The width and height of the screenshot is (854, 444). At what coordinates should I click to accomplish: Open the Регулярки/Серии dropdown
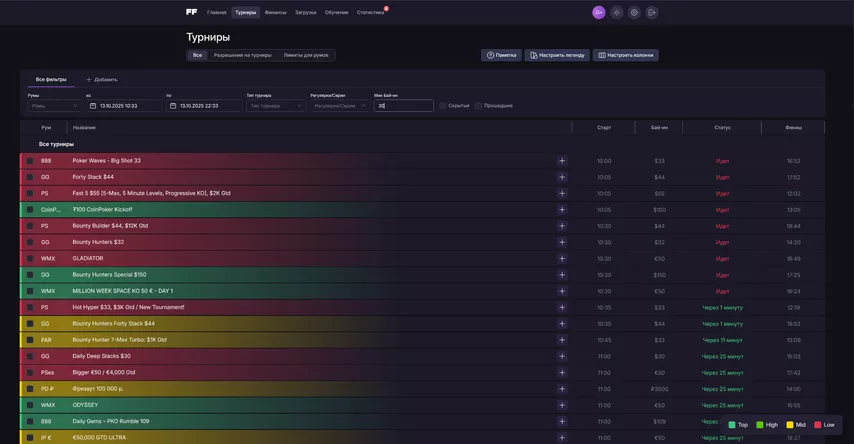point(339,105)
